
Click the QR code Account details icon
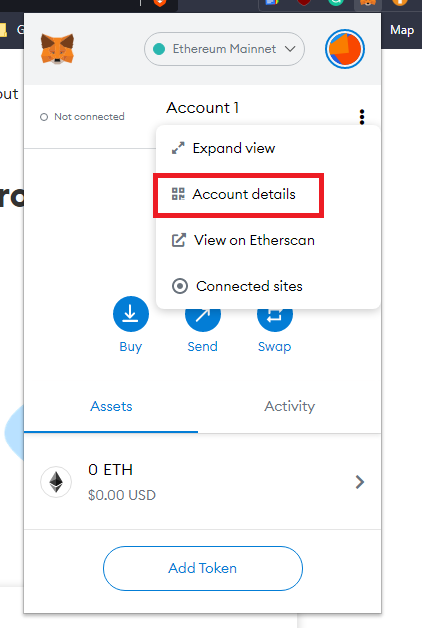click(x=178, y=194)
